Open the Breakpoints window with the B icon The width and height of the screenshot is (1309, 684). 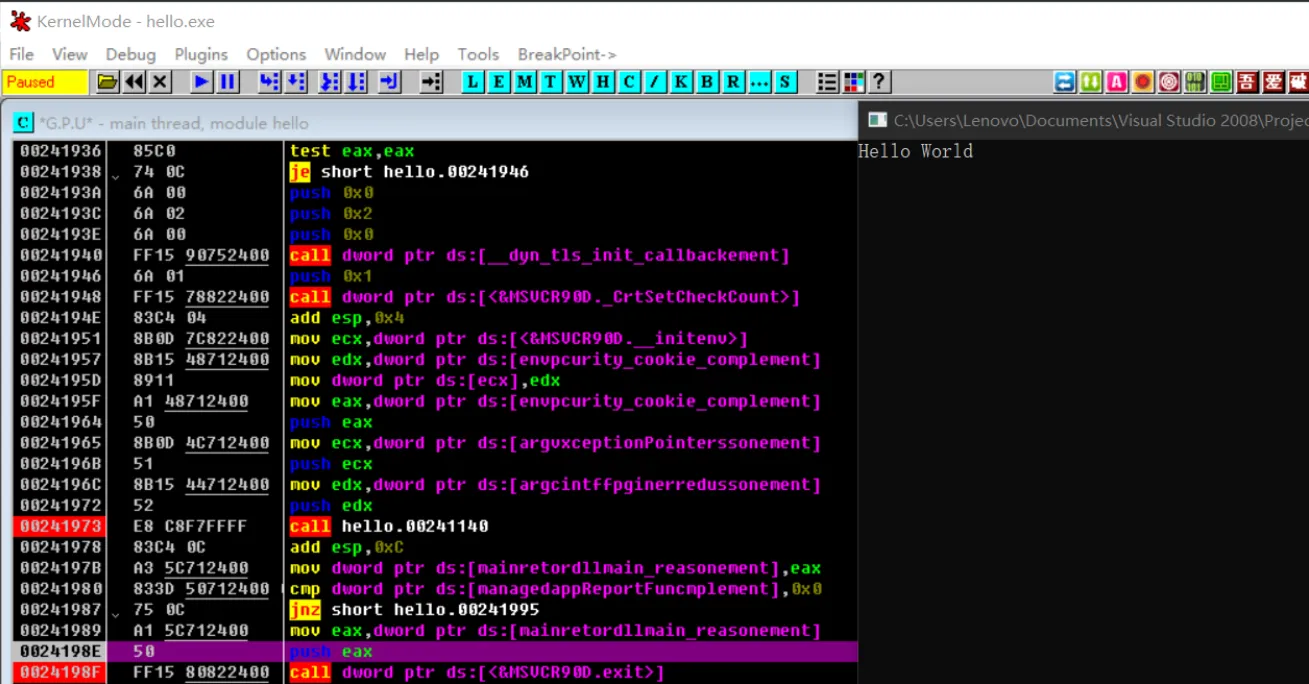[706, 82]
